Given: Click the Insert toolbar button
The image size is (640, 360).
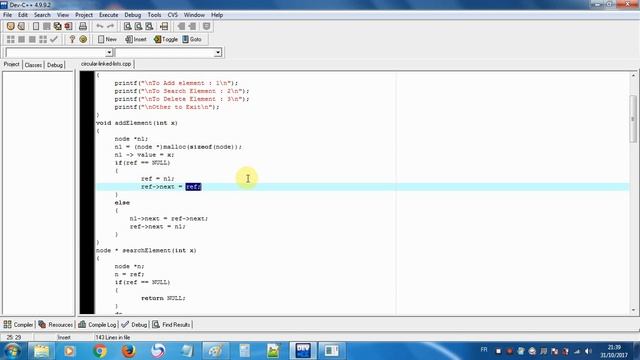Looking at the screenshot, I should pyautogui.click(x=136, y=39).
